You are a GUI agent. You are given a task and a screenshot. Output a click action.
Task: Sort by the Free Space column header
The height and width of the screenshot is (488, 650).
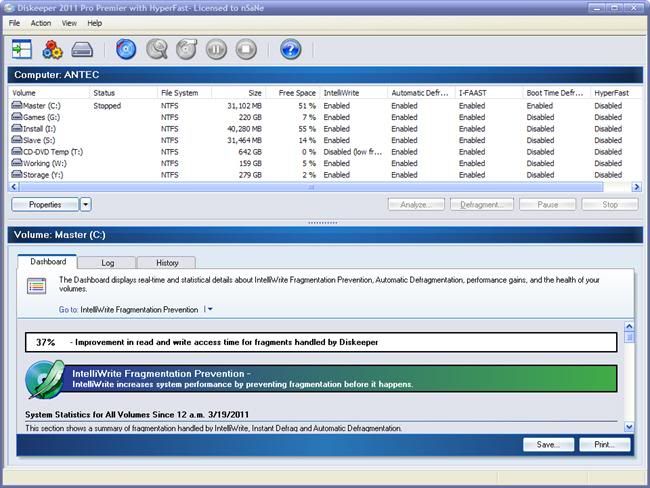(293, 93)
